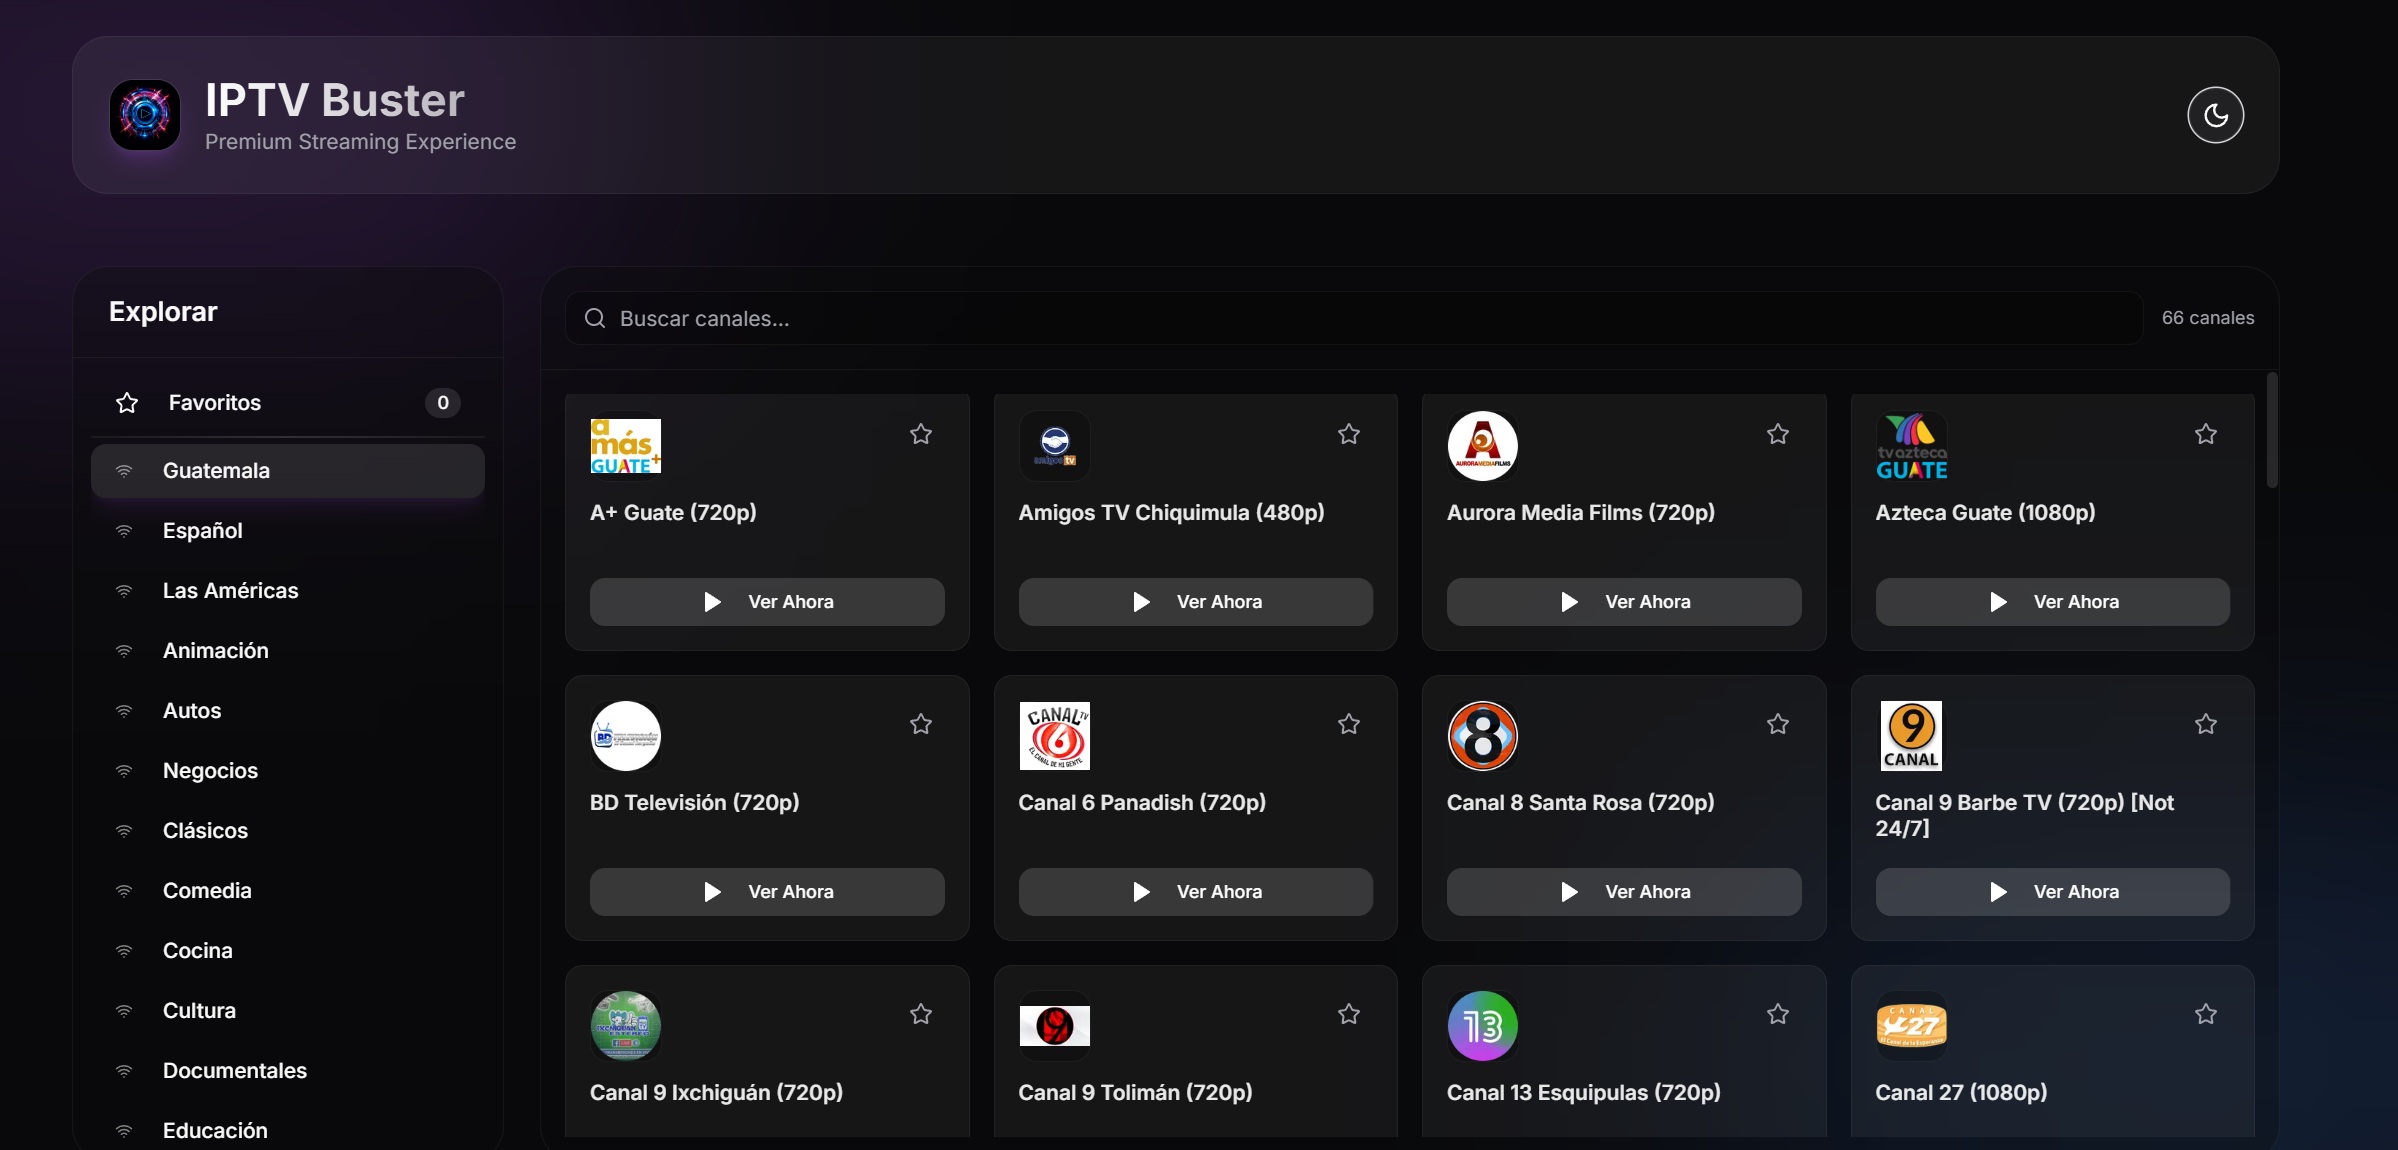Toggle the dark mode moon button
Viewport: 2398px width, 1150px height.
click(2215, 115)
